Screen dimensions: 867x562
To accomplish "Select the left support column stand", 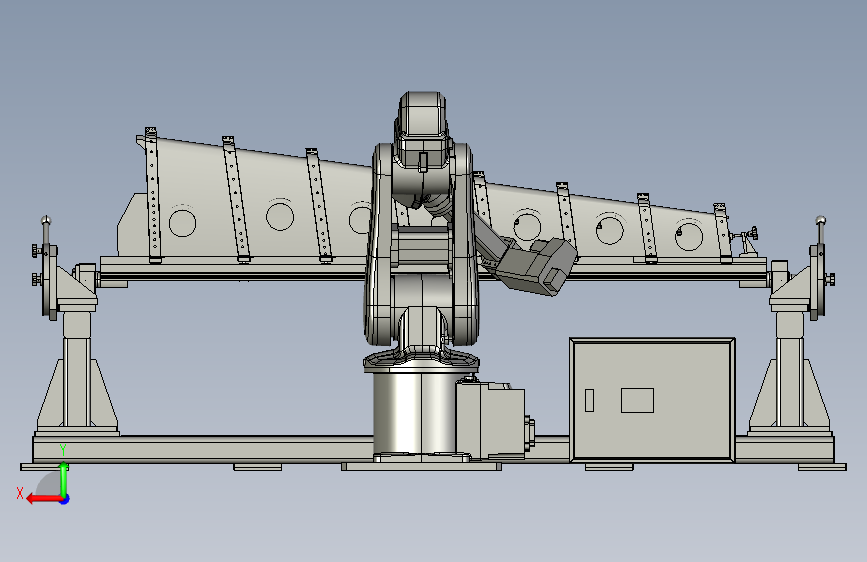I will tap(77, 373).
